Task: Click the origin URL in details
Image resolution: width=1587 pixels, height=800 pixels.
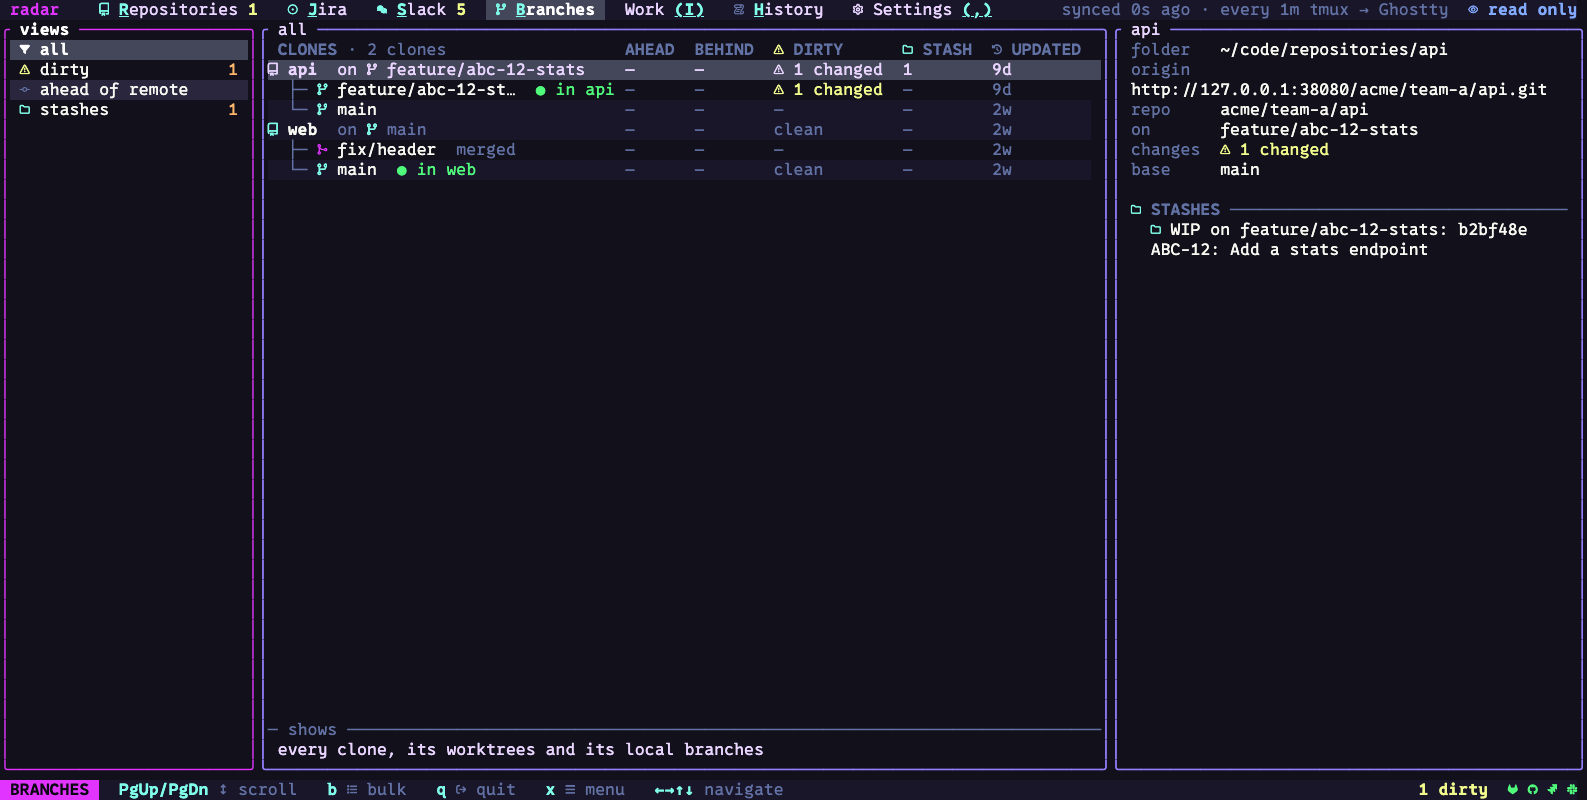Action: [x=1339, y=90]
